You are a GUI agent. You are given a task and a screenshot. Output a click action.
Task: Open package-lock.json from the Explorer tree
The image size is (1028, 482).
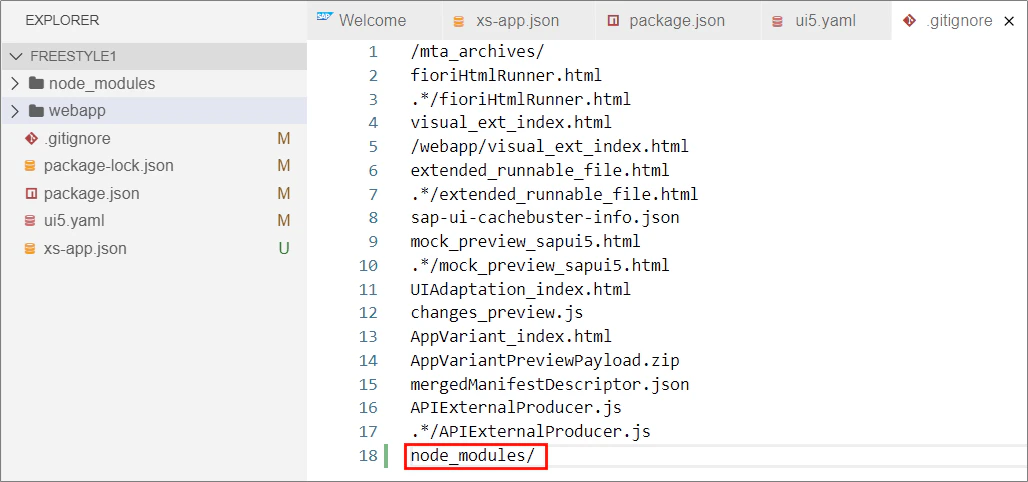click(x=109, y=166)
